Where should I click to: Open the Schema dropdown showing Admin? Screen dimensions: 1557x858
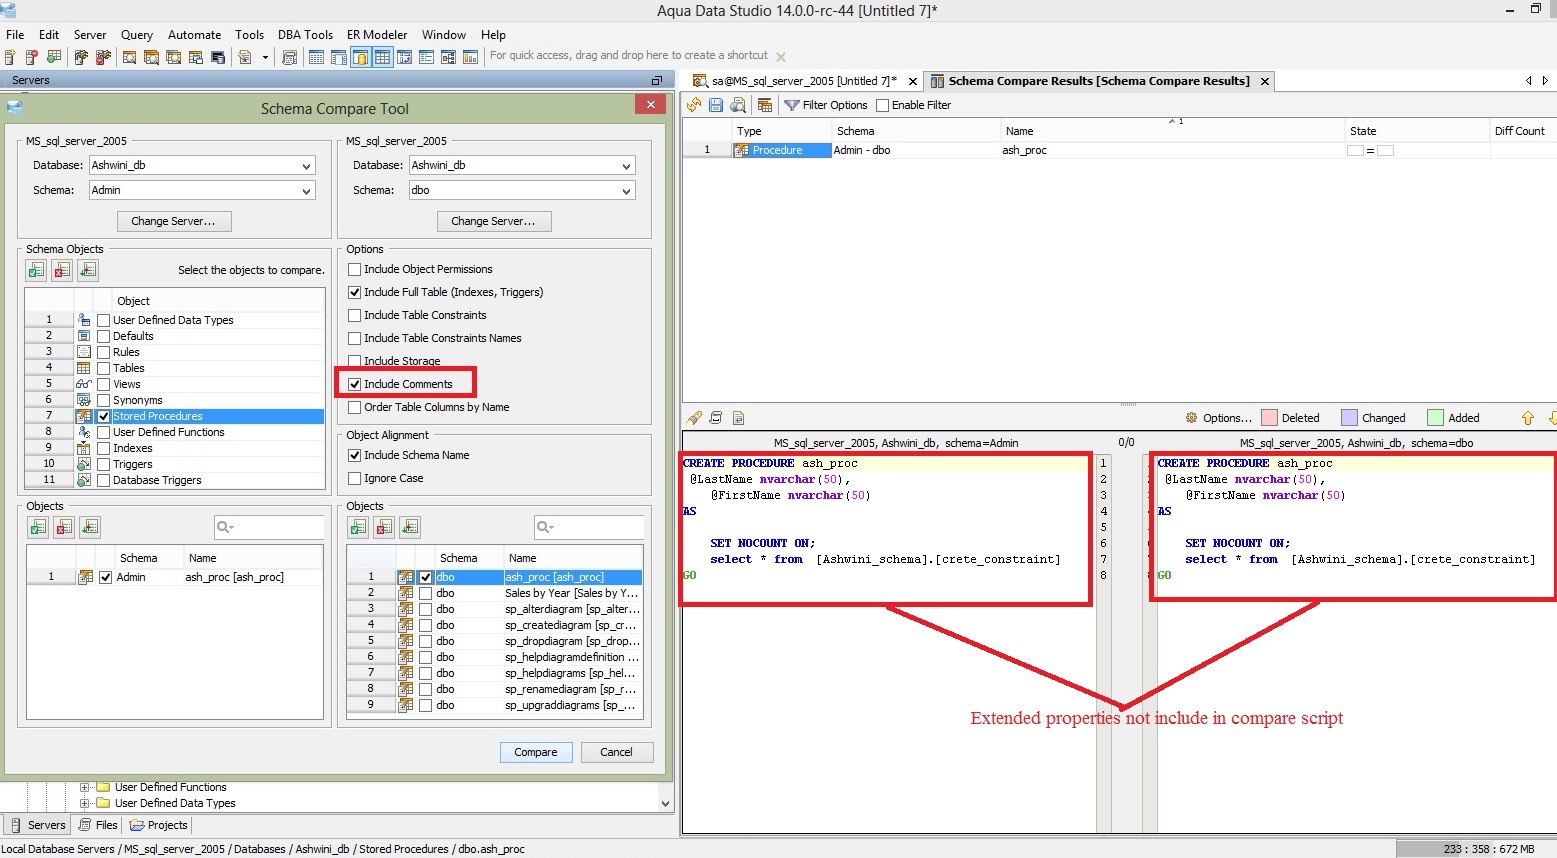[306, 190]
